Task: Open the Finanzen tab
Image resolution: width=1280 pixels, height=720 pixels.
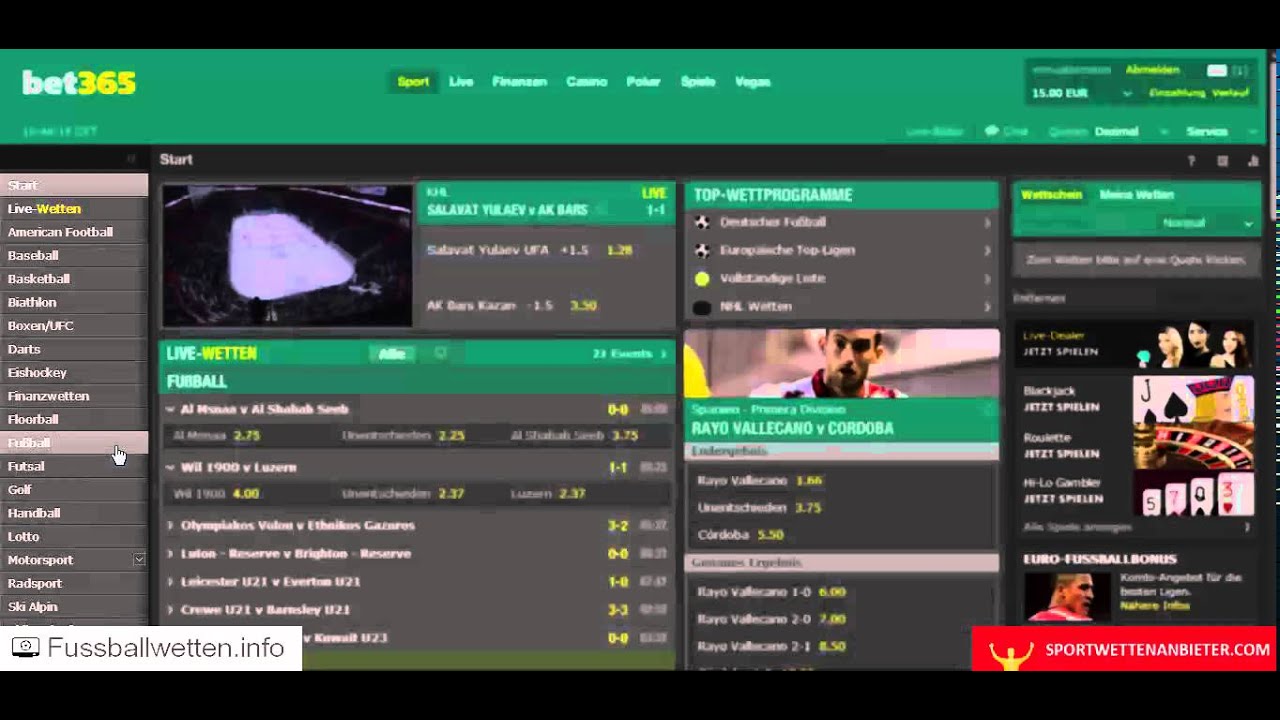Action: 519,82
